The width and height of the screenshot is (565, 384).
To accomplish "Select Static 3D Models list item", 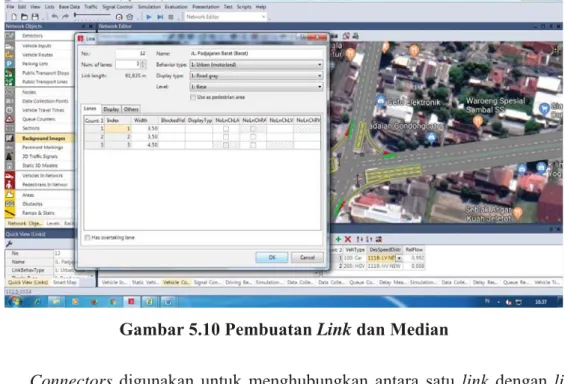I will click(40, 166).
